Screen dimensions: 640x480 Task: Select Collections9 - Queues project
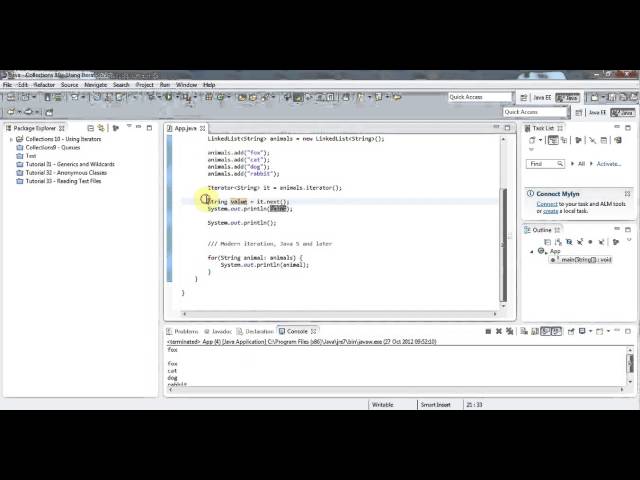[53, 148]
